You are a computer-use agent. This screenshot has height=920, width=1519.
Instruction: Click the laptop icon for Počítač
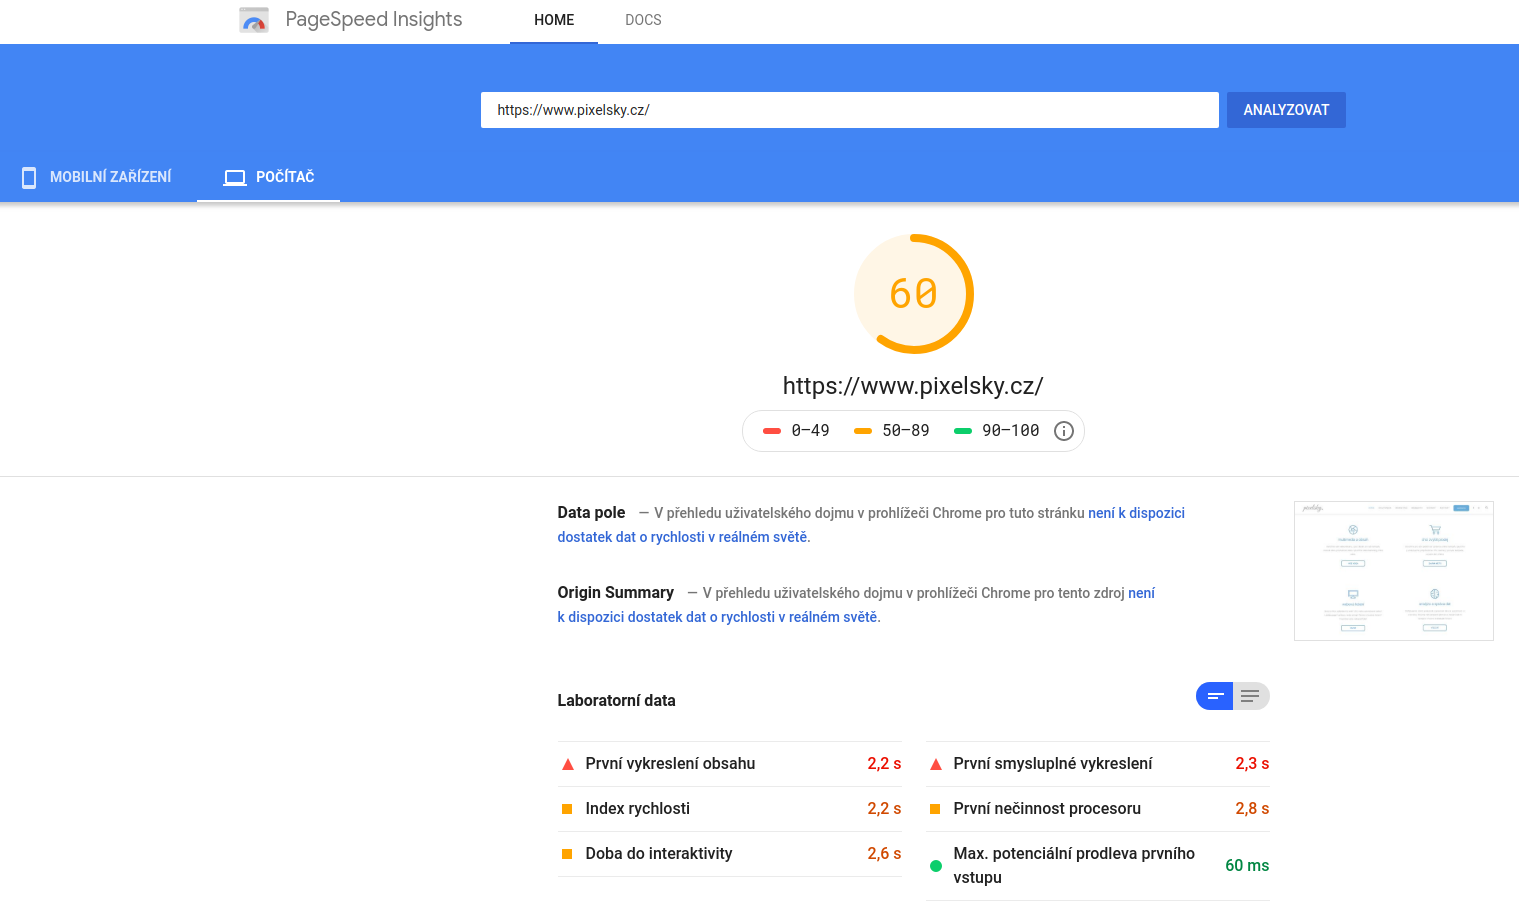click(x=235, y=177)
